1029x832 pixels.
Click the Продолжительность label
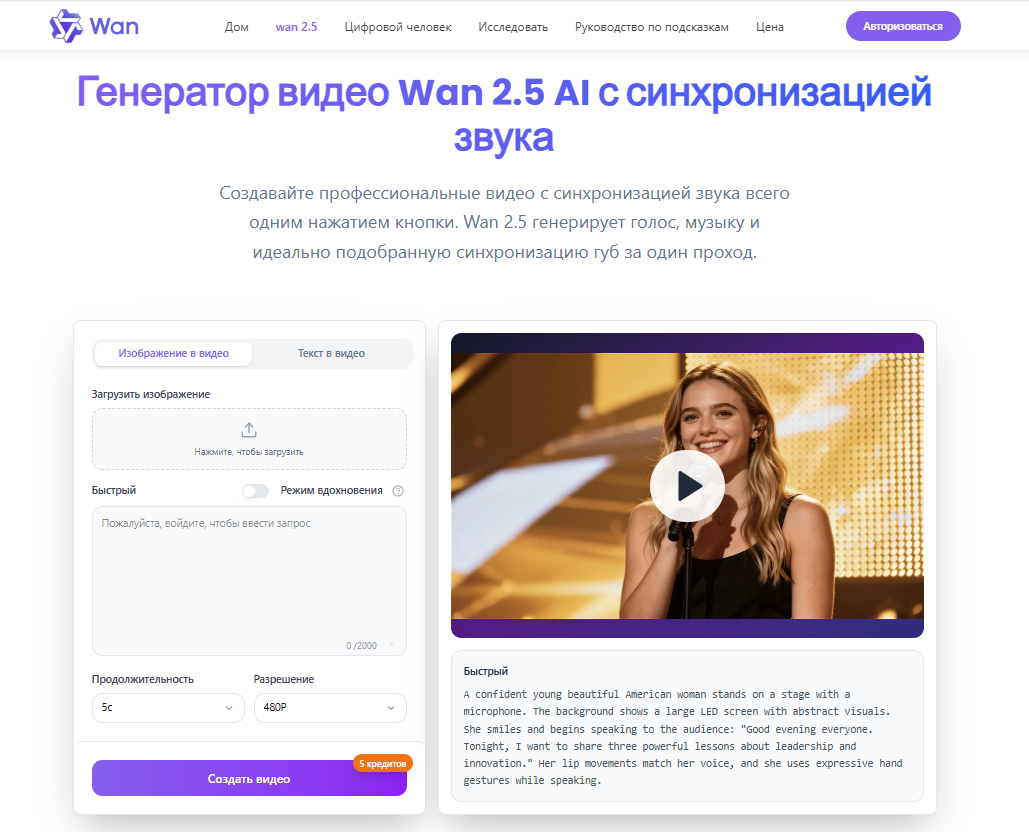[x=142, y=679]
